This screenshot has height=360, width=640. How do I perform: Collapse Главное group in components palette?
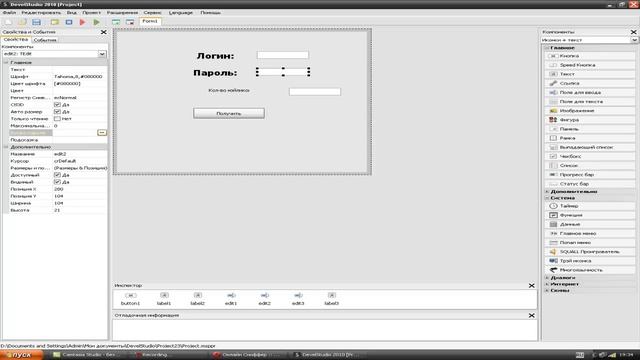tap(547, 48)
